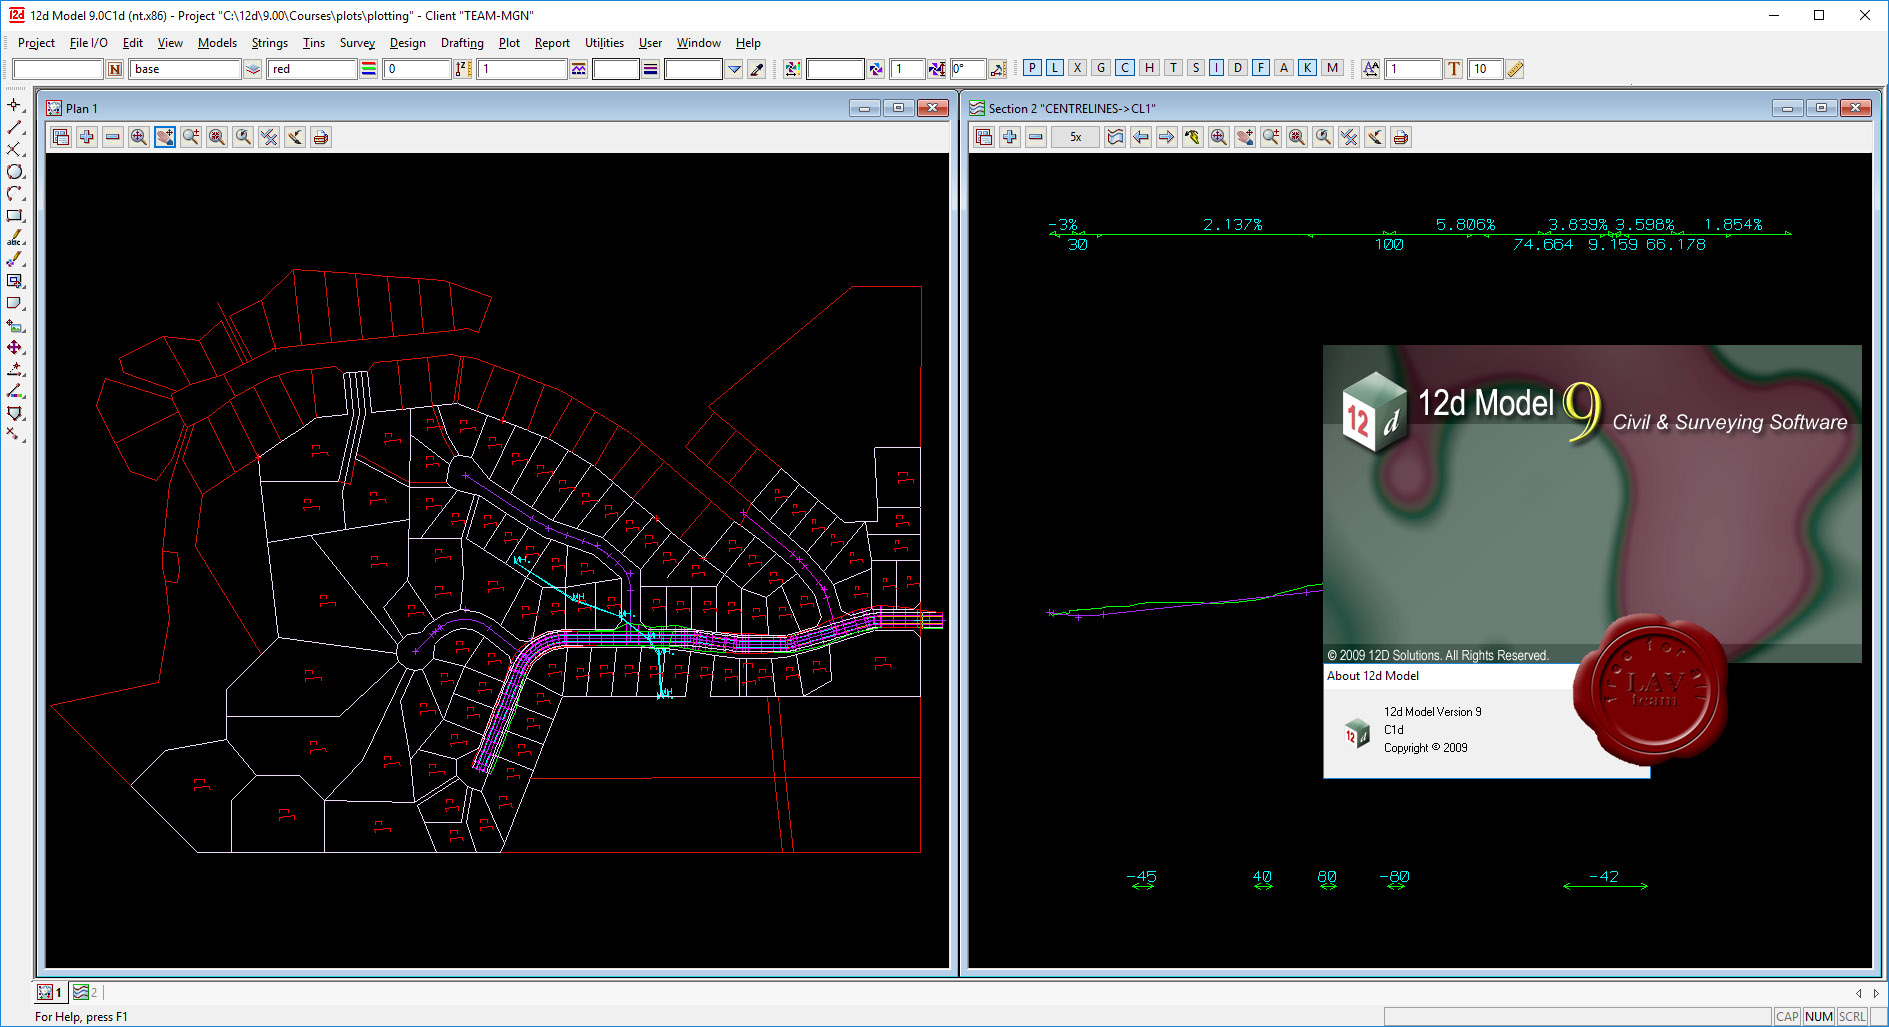The width and height of the screenshot is (1889, 1027).
Task: Open the name list N icon
Action: click(115, 69)
